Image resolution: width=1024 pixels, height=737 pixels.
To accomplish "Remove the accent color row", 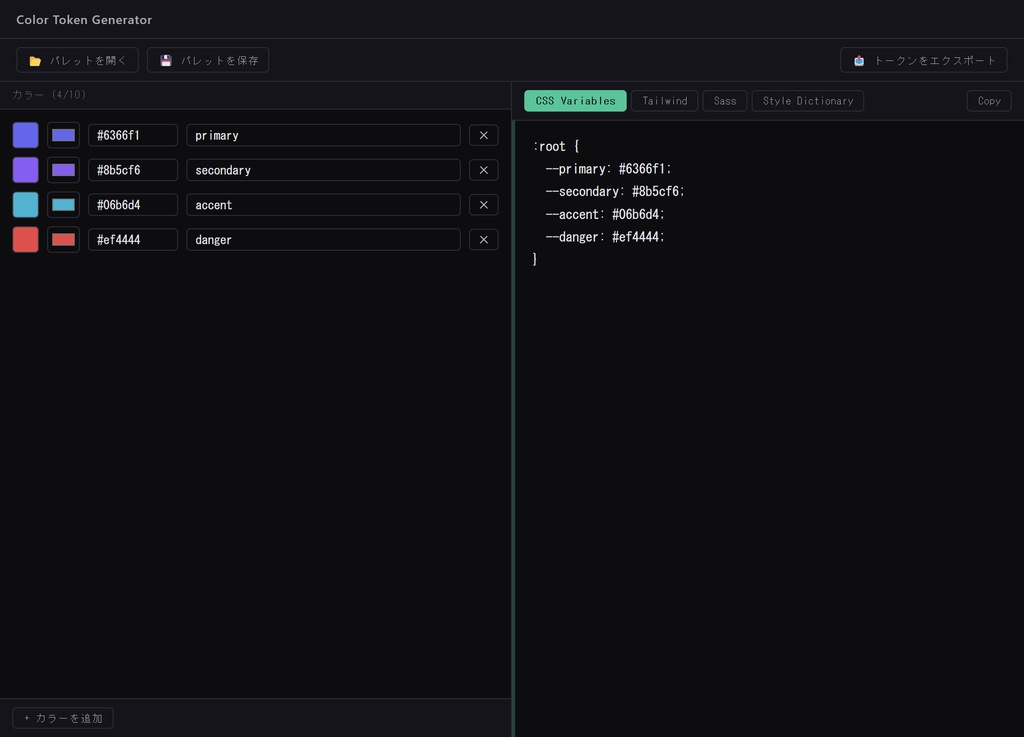I will tap(484, 204).
